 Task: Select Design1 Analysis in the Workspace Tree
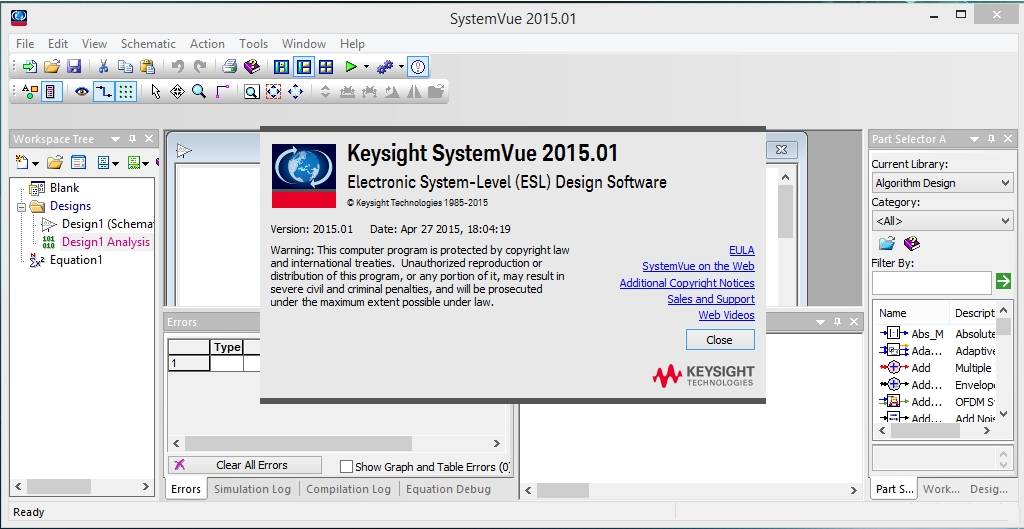(106, 242)
